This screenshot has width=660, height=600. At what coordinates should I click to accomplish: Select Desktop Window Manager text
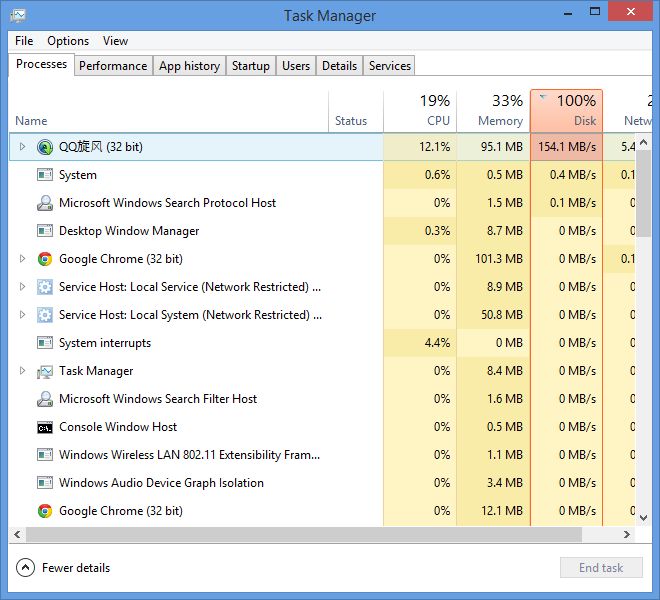coord(129,231)
